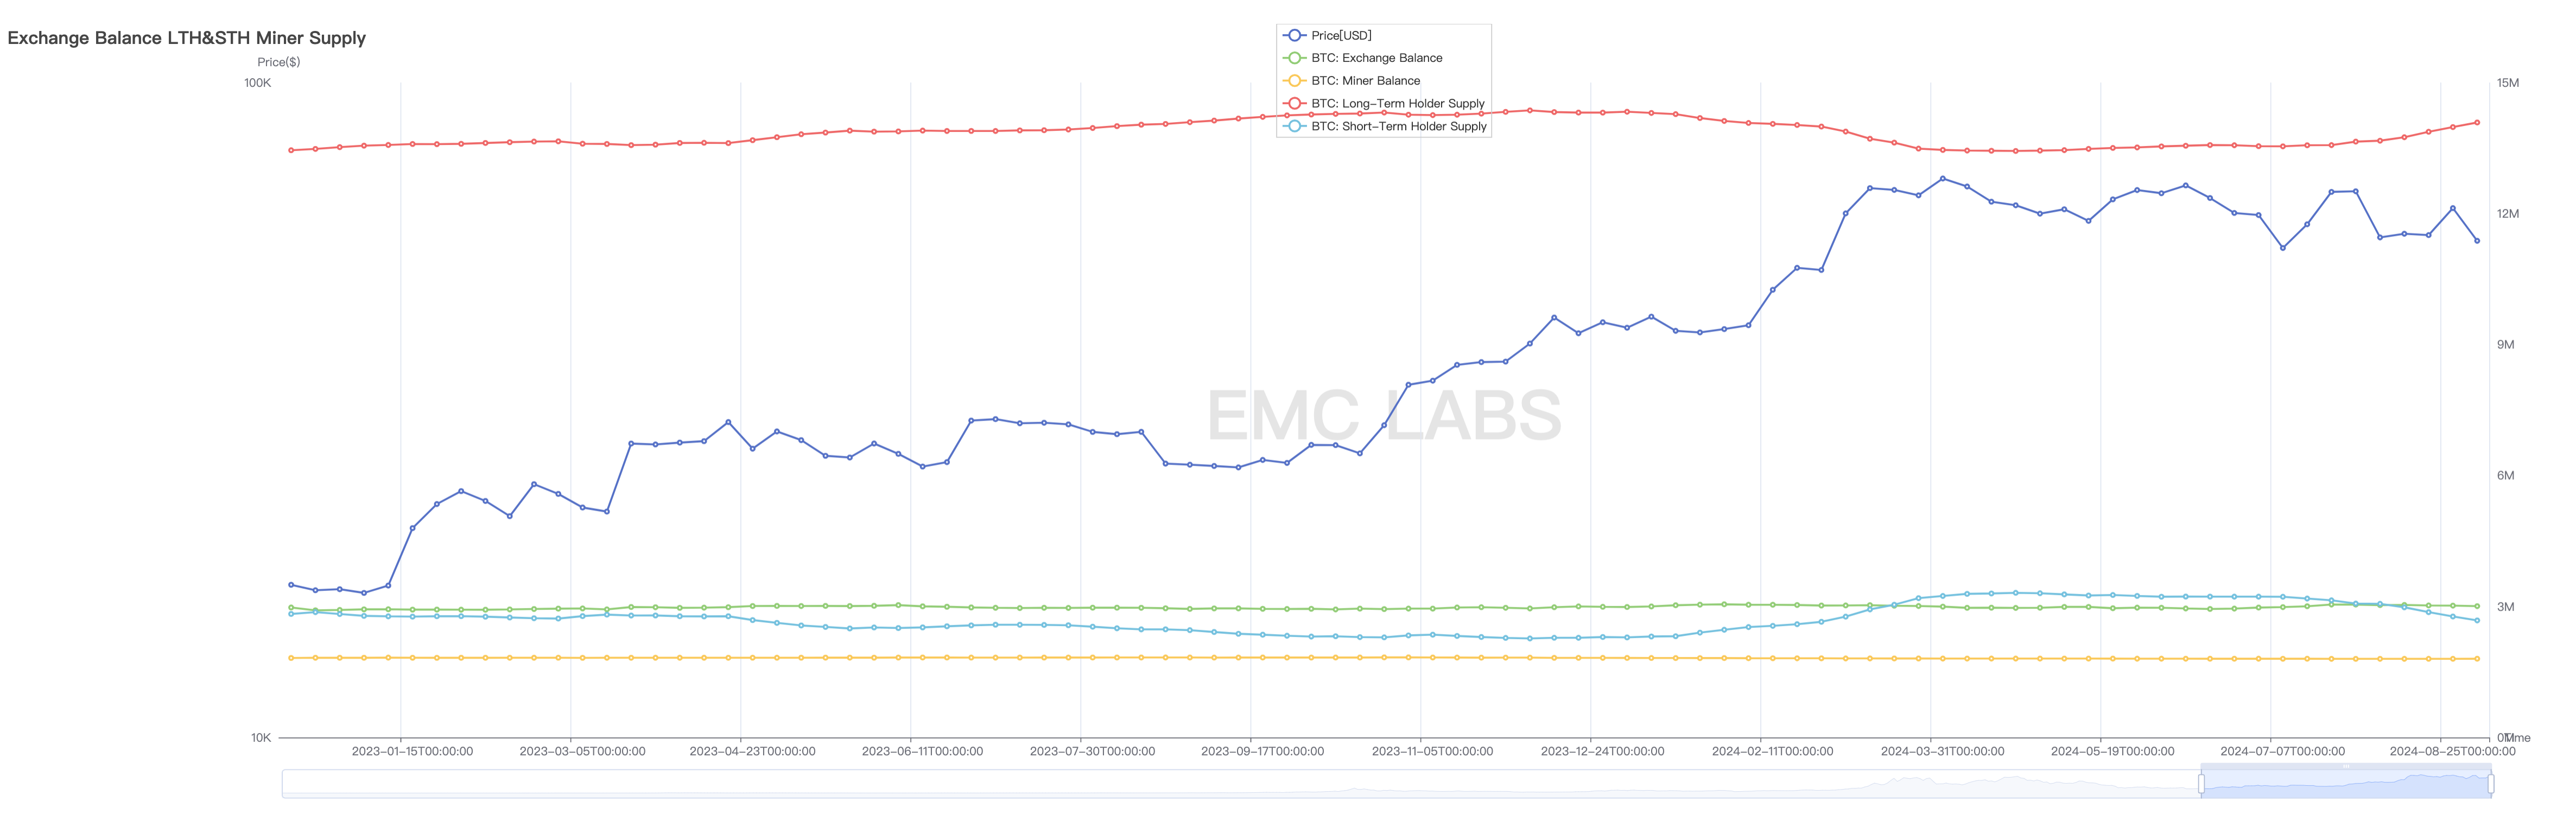Toggle the Price[USD] series label
Screen dimensions: 2576x827
pyautogui.click(x=1341, y=35)
